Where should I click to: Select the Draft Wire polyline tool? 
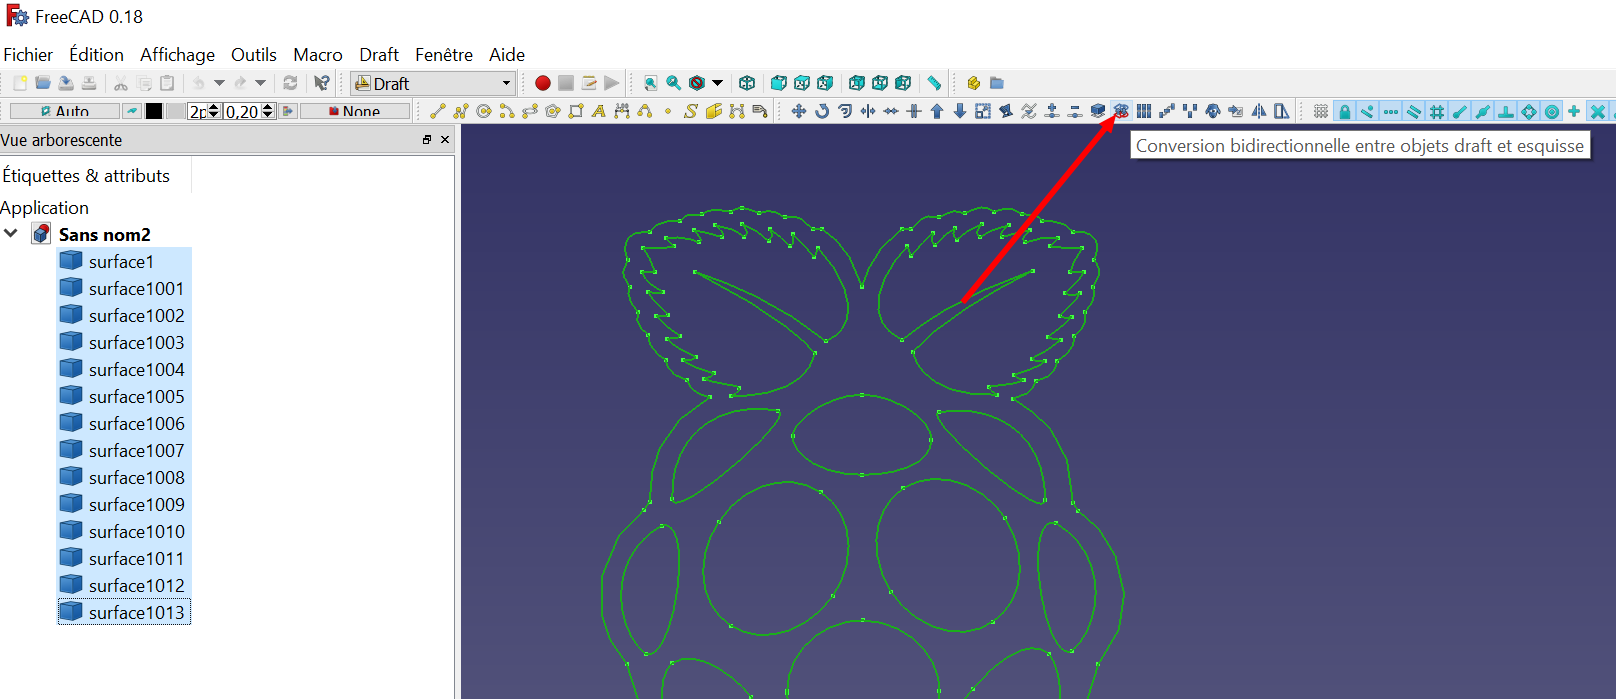coord(461,111)
